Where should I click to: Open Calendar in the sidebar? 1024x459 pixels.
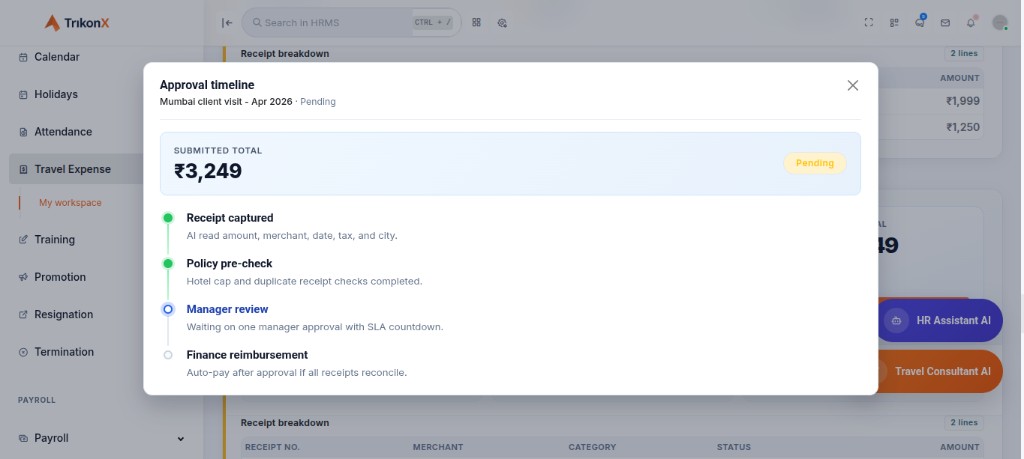(57, 57)
